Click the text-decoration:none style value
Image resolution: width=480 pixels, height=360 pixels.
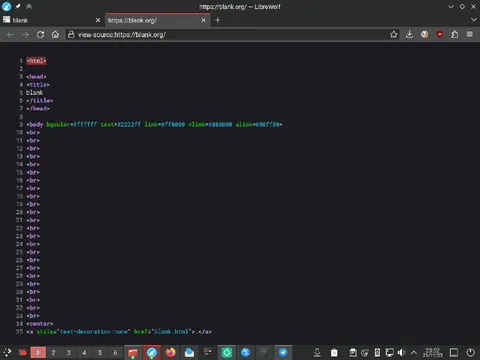point(94,332)
